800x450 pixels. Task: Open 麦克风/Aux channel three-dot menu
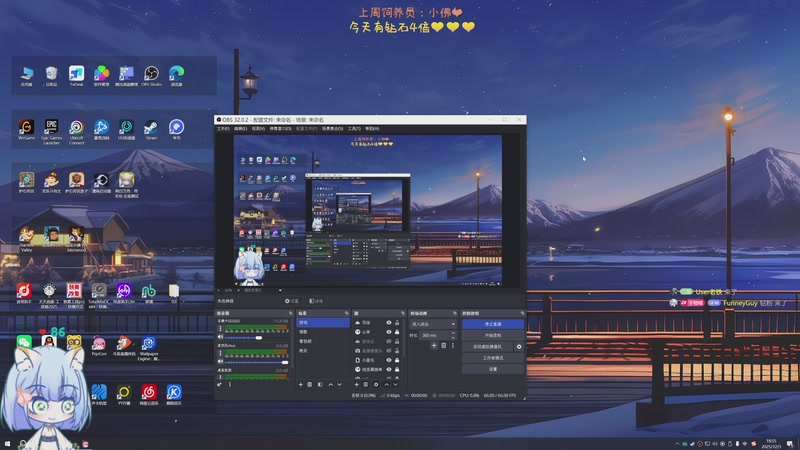coord(220,353)
